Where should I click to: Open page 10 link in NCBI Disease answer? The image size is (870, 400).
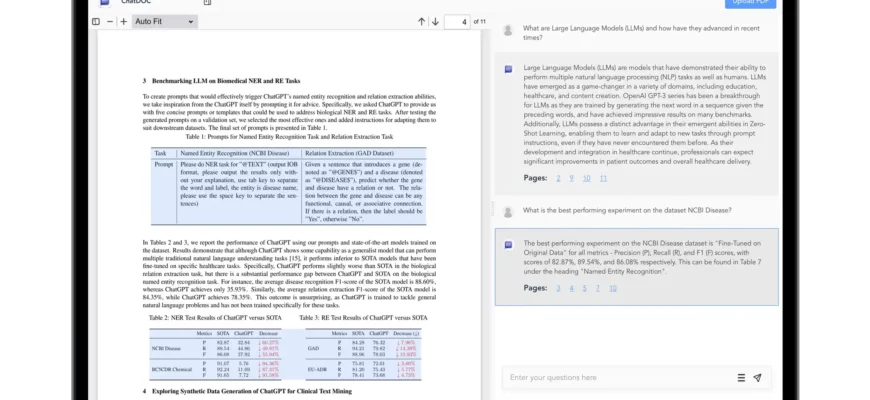(612, 288)
